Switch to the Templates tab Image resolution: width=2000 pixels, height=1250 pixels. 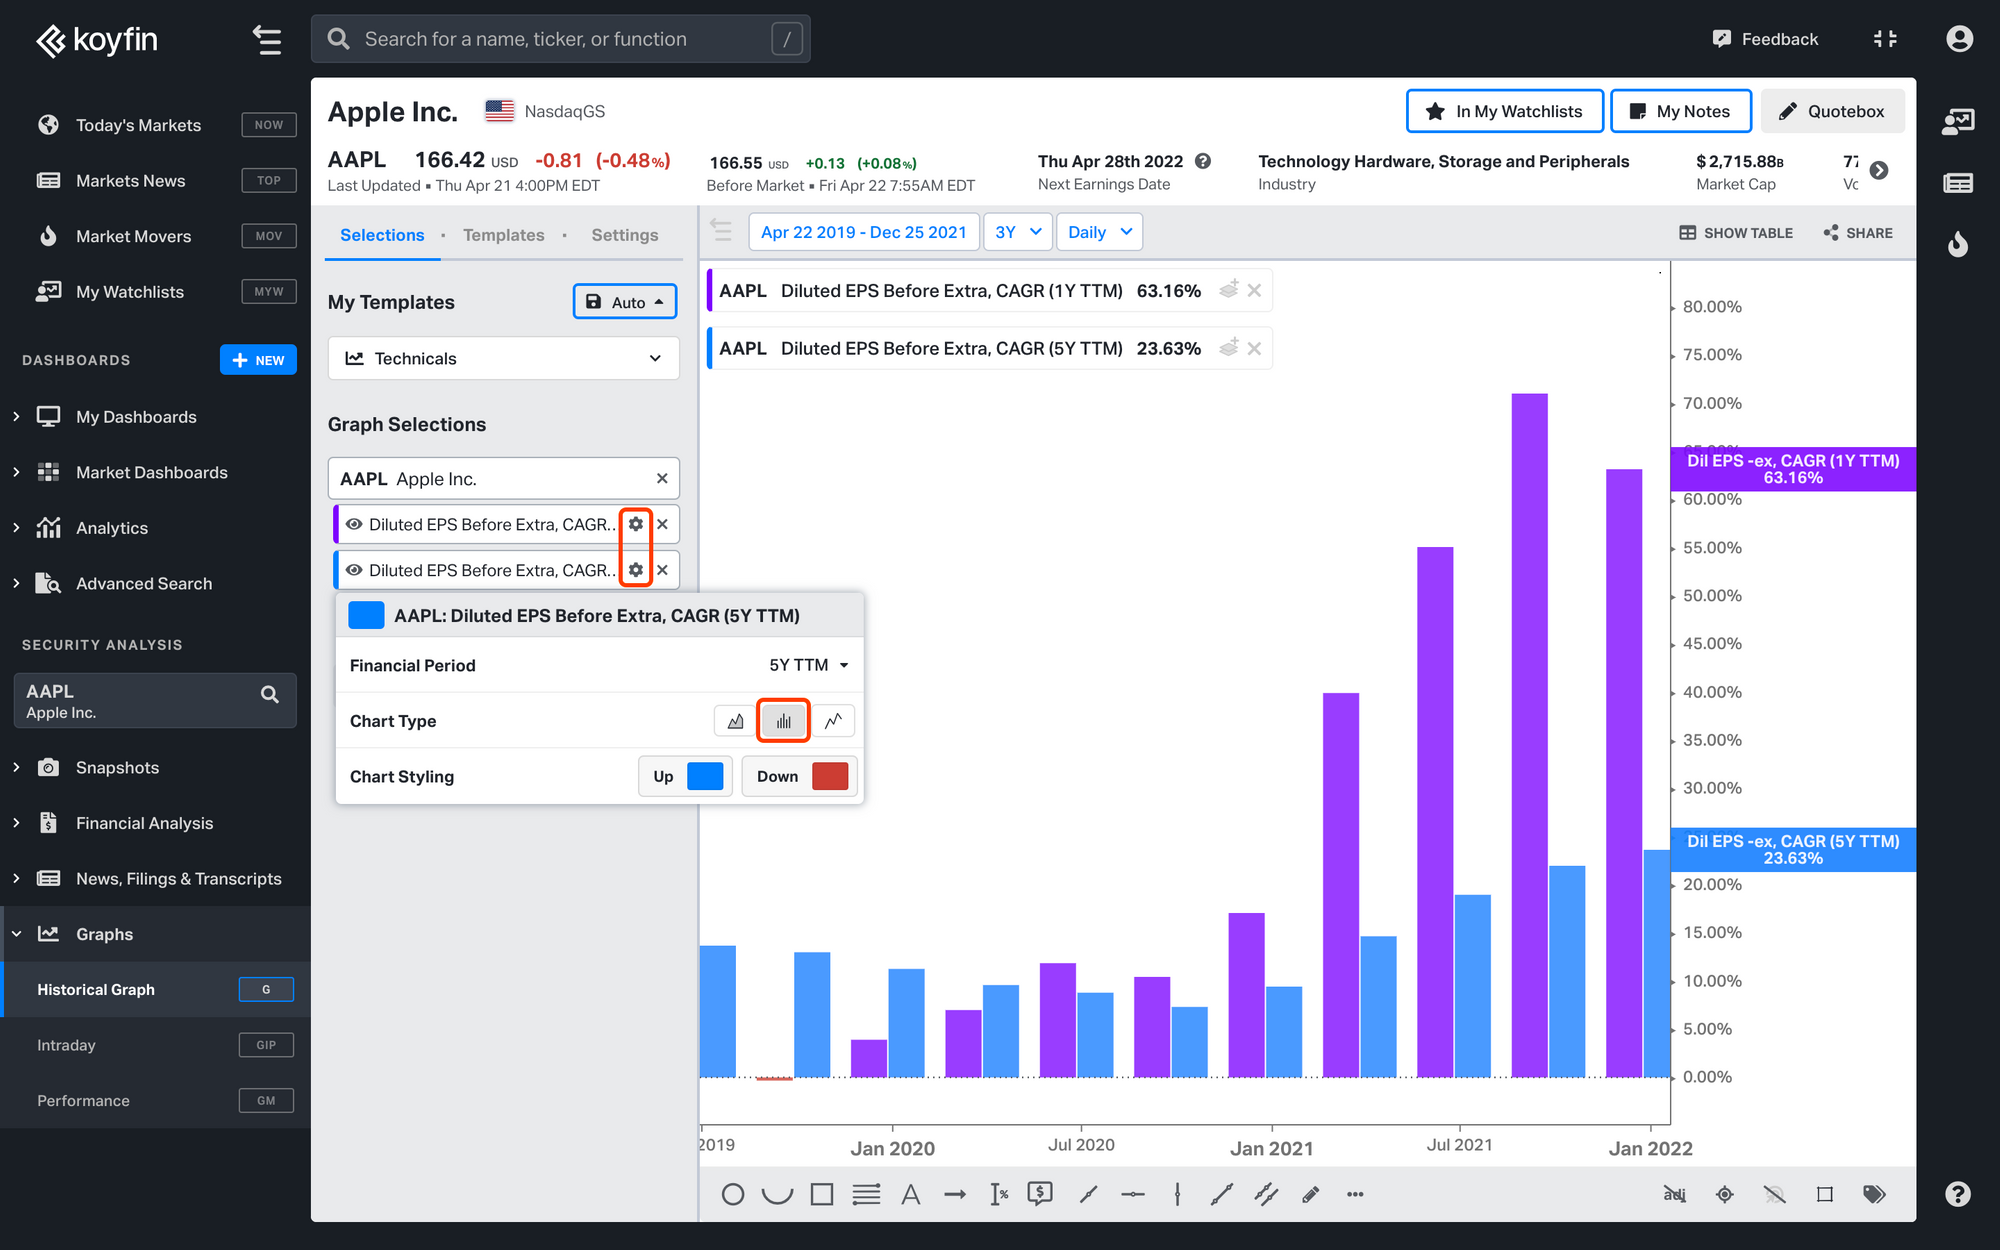[504, 235]
